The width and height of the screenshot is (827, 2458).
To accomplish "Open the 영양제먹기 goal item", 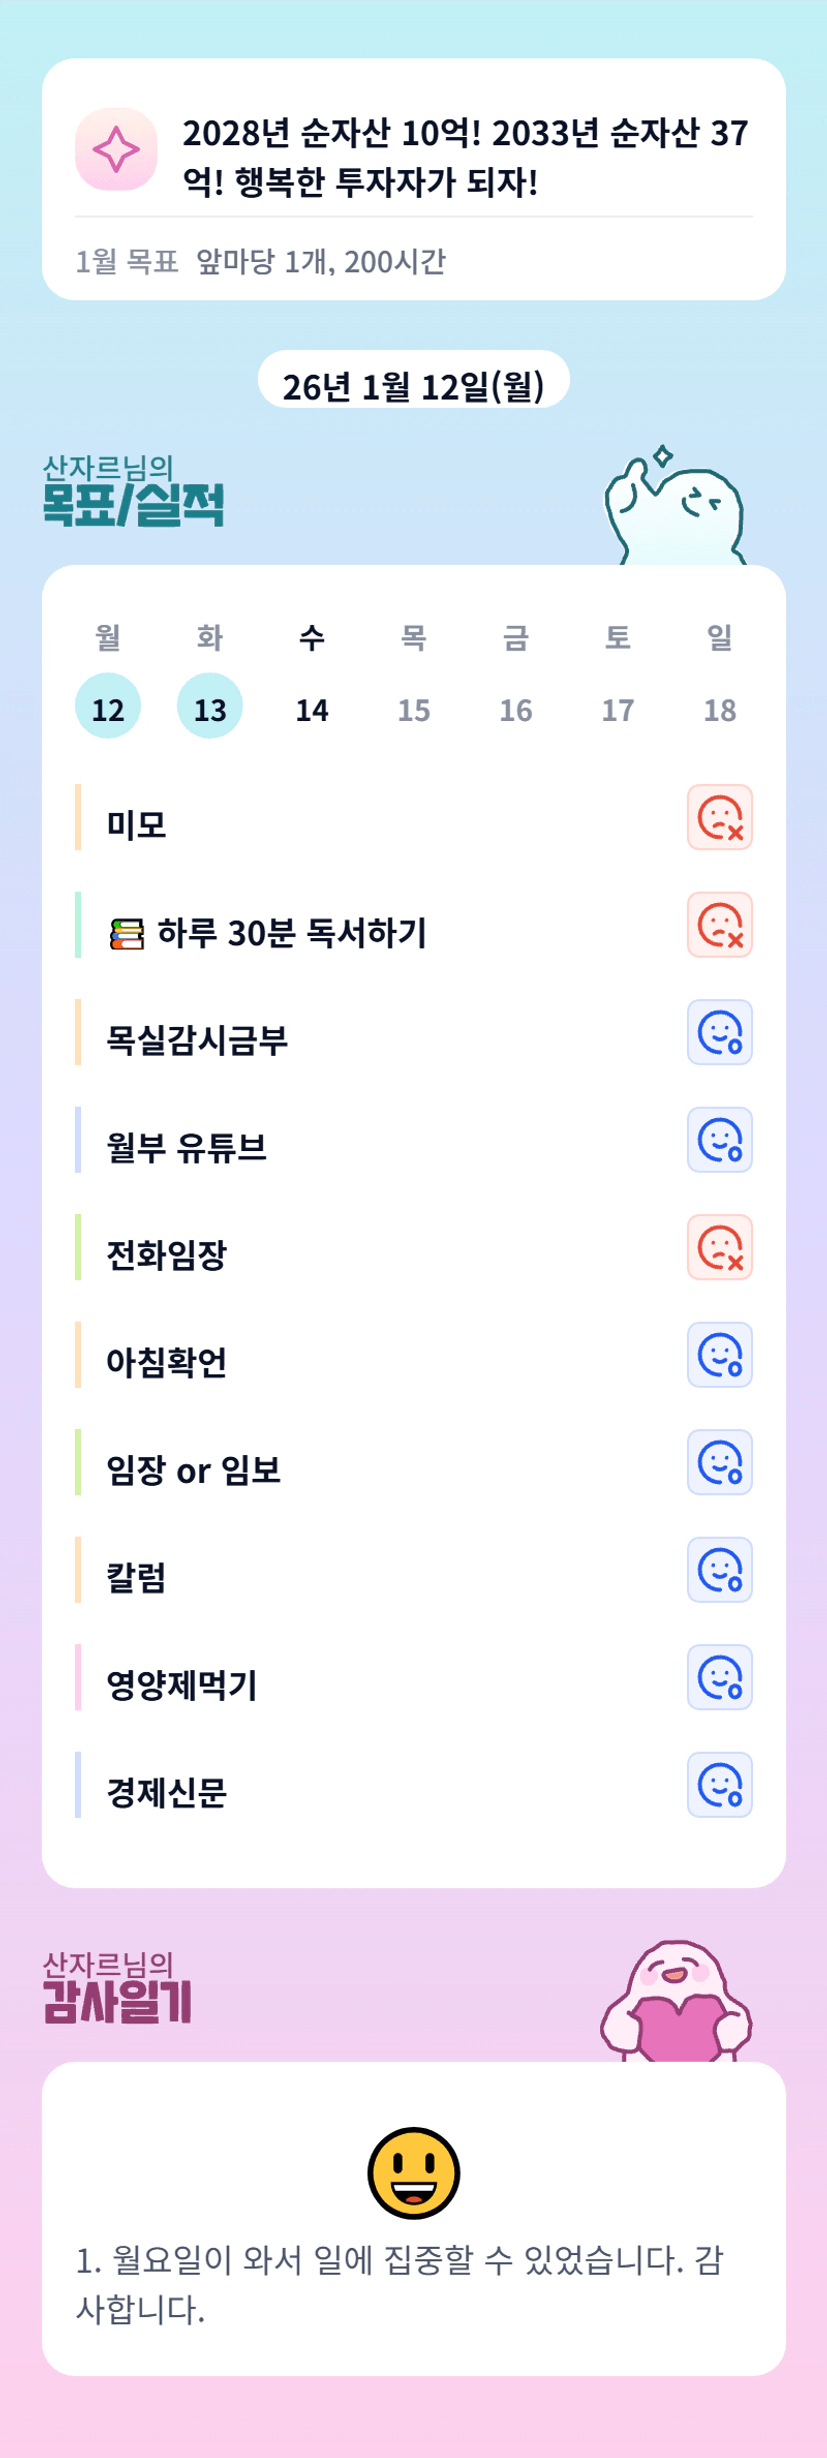I will [182, 1685].
